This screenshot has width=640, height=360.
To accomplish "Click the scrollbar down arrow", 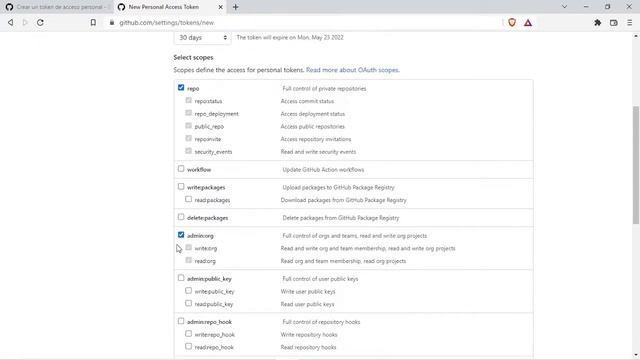I will pyautogui.click(x=636, y=355).
